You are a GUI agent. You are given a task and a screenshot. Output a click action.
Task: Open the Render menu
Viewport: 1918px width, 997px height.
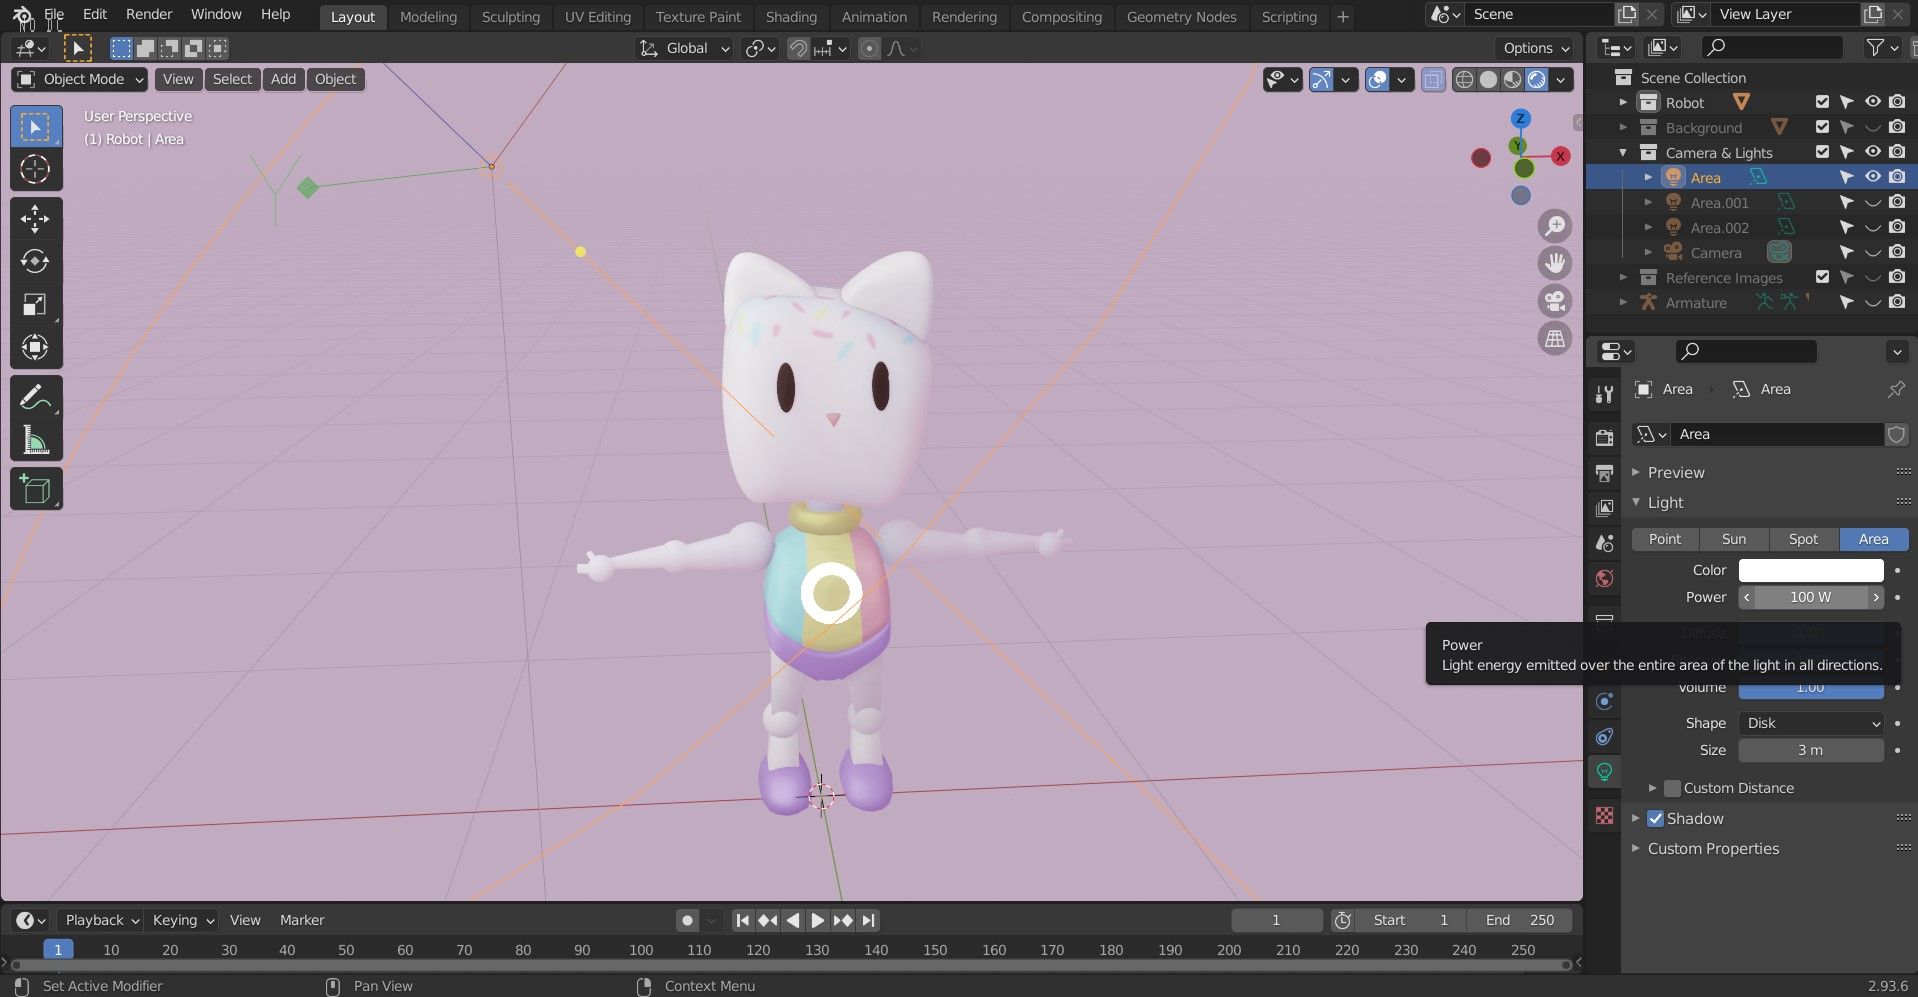[x=149, y=14]
